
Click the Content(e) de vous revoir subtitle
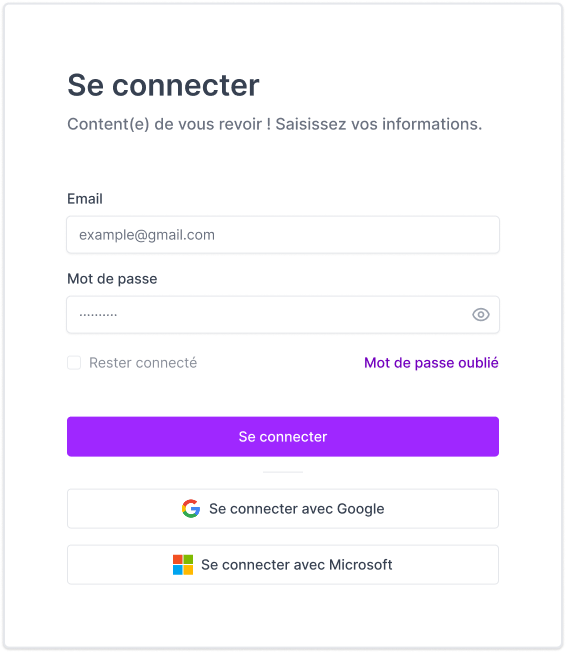click(274, 124)
